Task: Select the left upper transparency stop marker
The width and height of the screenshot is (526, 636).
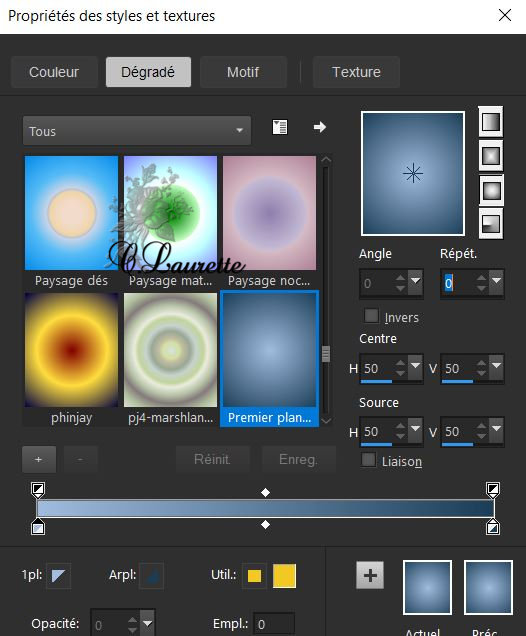Action: click(38, 490)
